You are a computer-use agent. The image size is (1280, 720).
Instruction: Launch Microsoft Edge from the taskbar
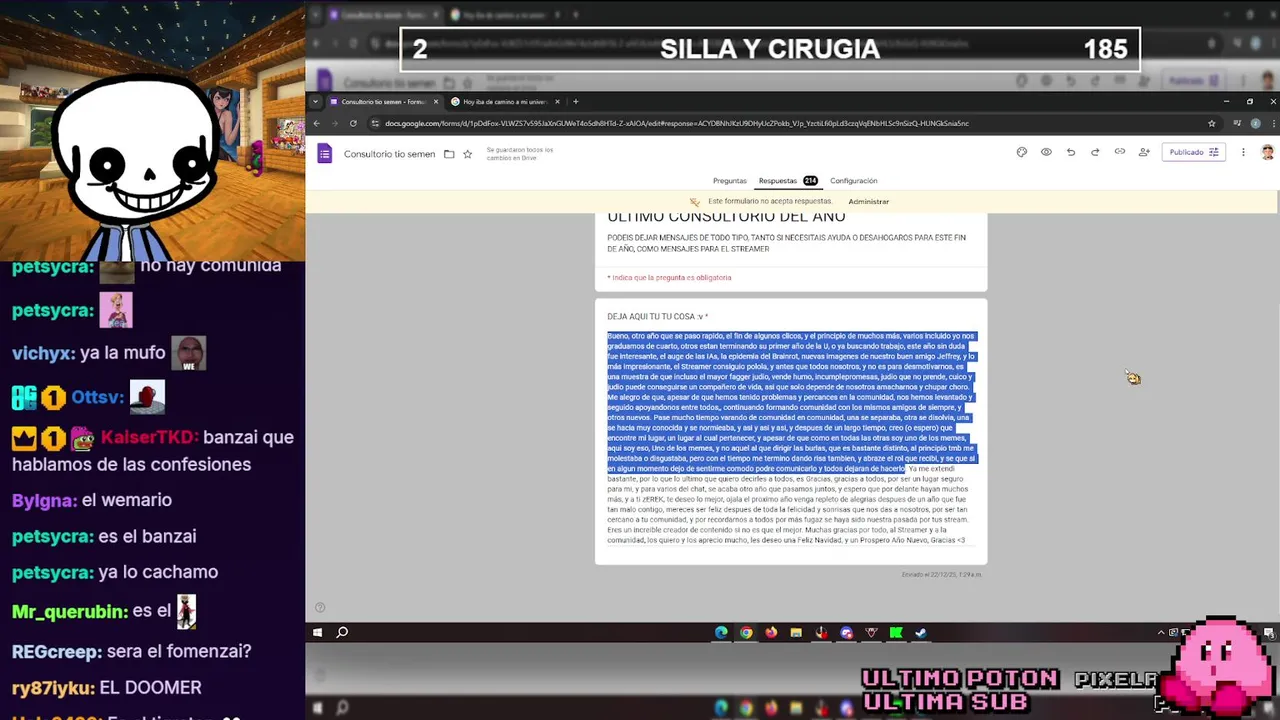[721, 633]
